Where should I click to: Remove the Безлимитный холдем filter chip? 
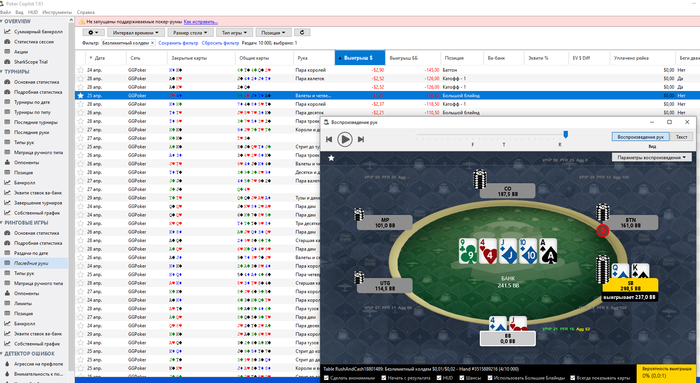point(152,43)
